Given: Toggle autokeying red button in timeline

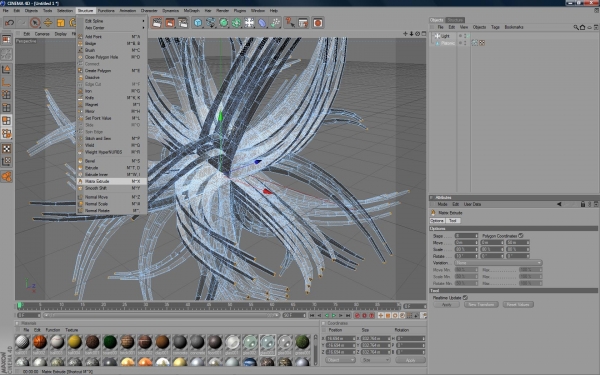Looking at the screenshot, I should pyautogui.click(x=364, y=315).
